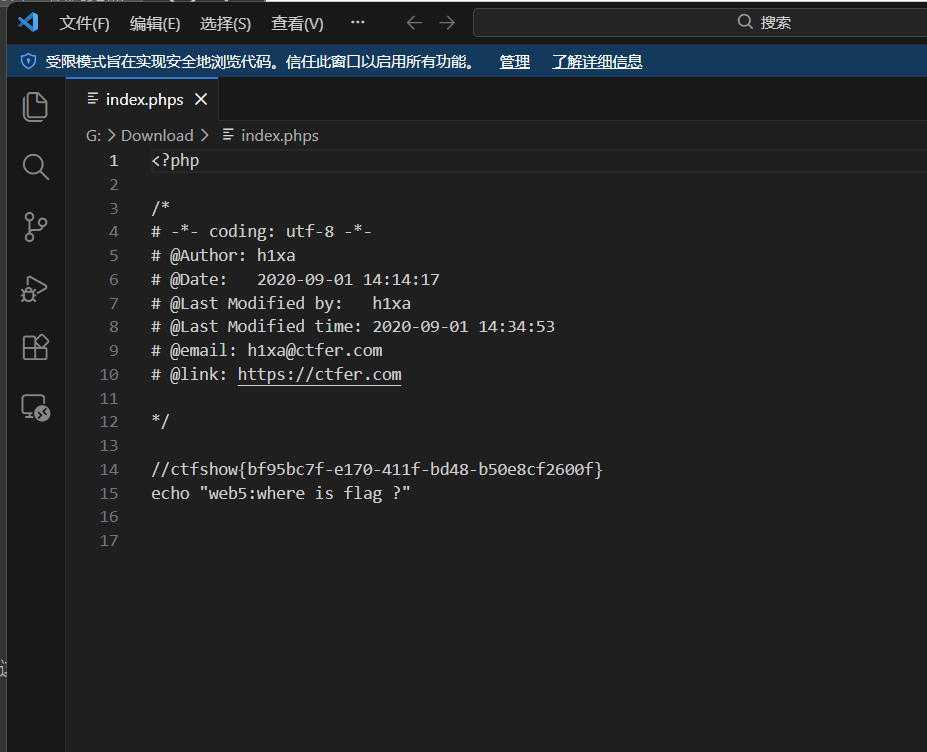The height and width of the screenshot is (752, 927).
Task: Close the index.phps editor tab
Action: pos(201,99)
